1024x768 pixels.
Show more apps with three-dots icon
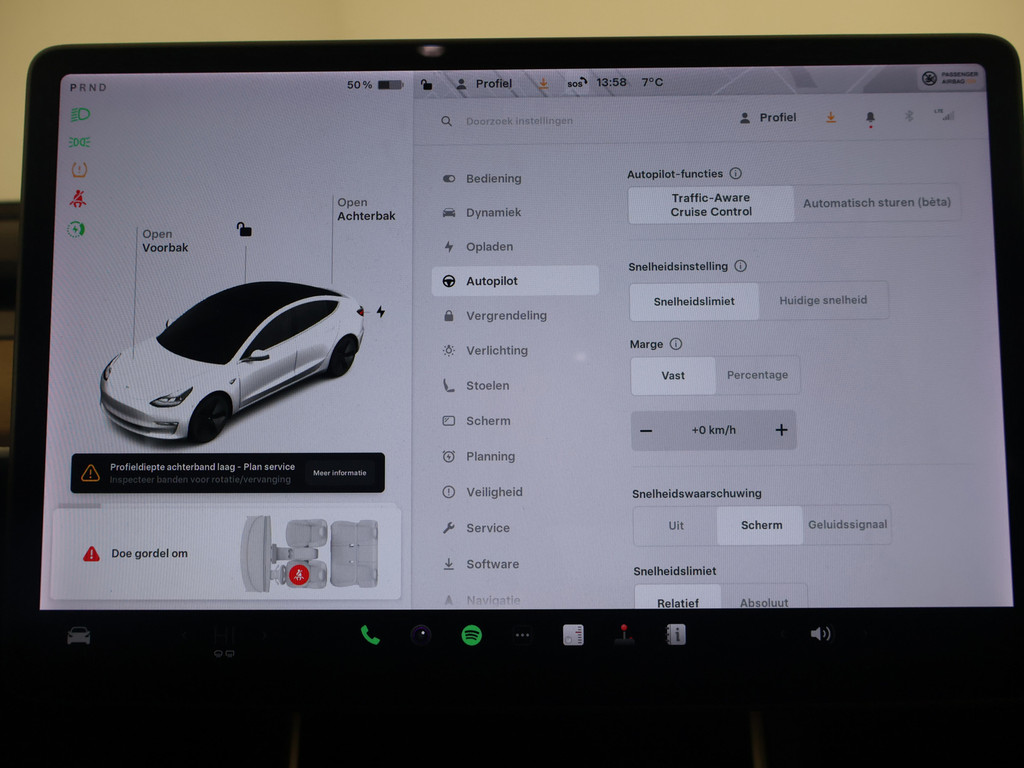[522, 635]
